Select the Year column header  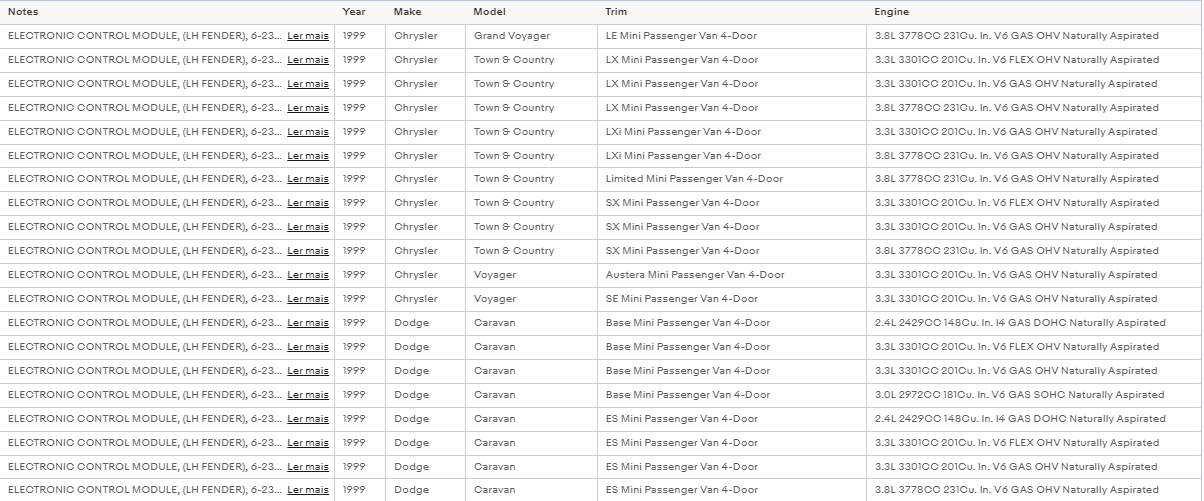(x=354, y=12)
